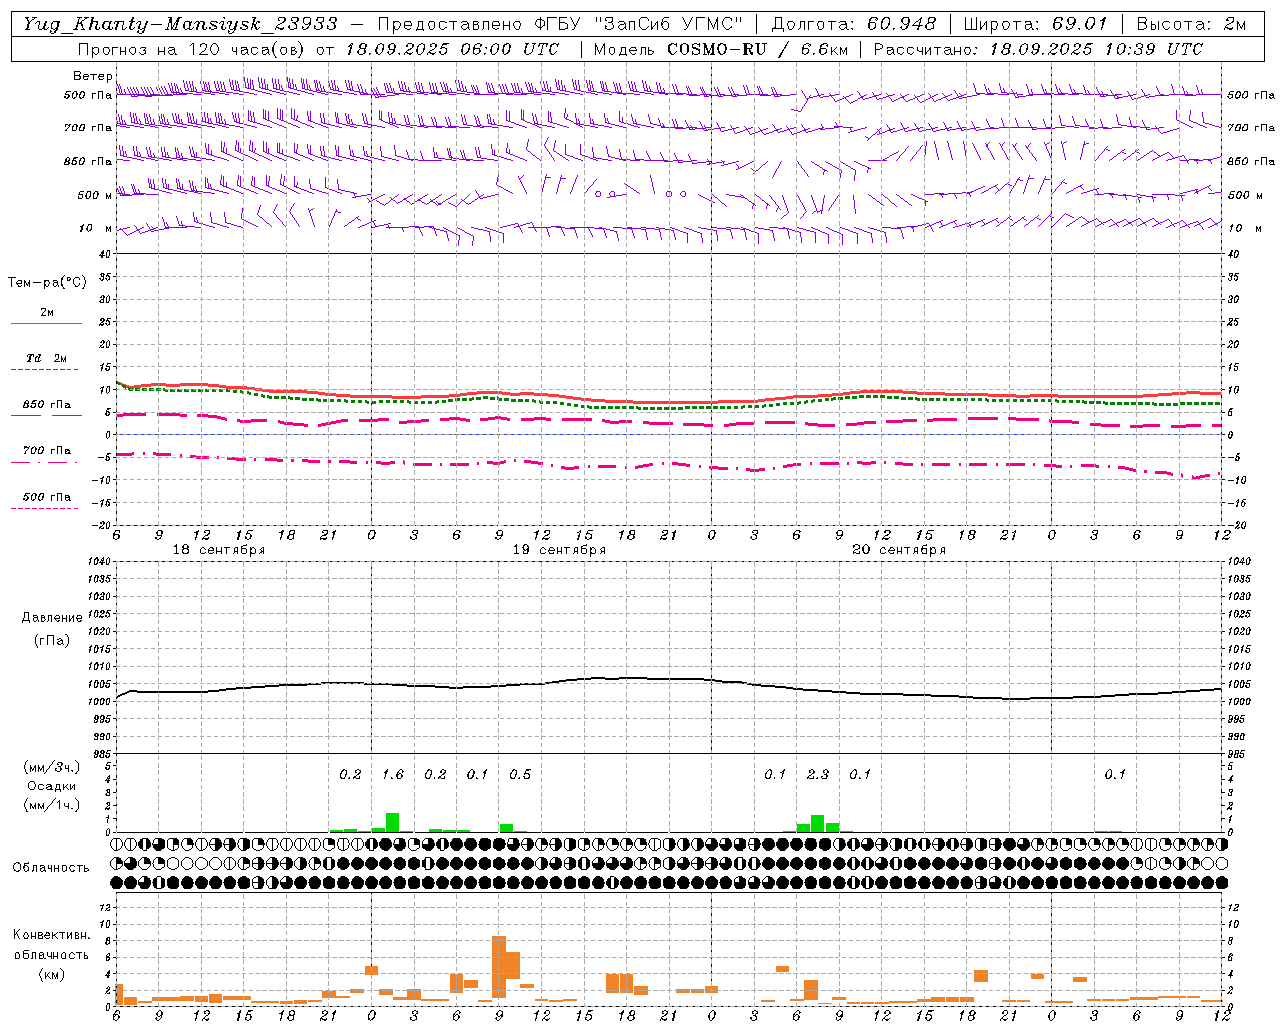Click the precipitation value 1.6
This screenshot has width=1280, height=1024.
point(393,775)
